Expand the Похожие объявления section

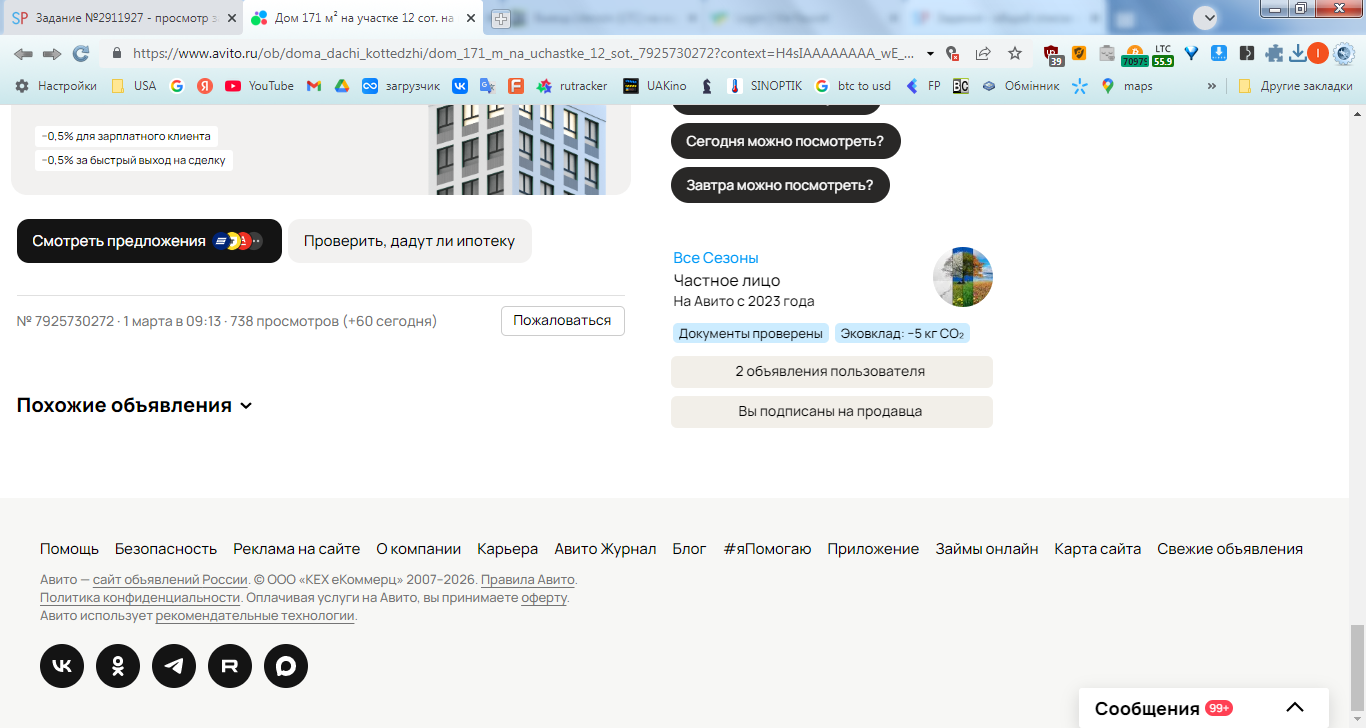(x=135, y=405)
